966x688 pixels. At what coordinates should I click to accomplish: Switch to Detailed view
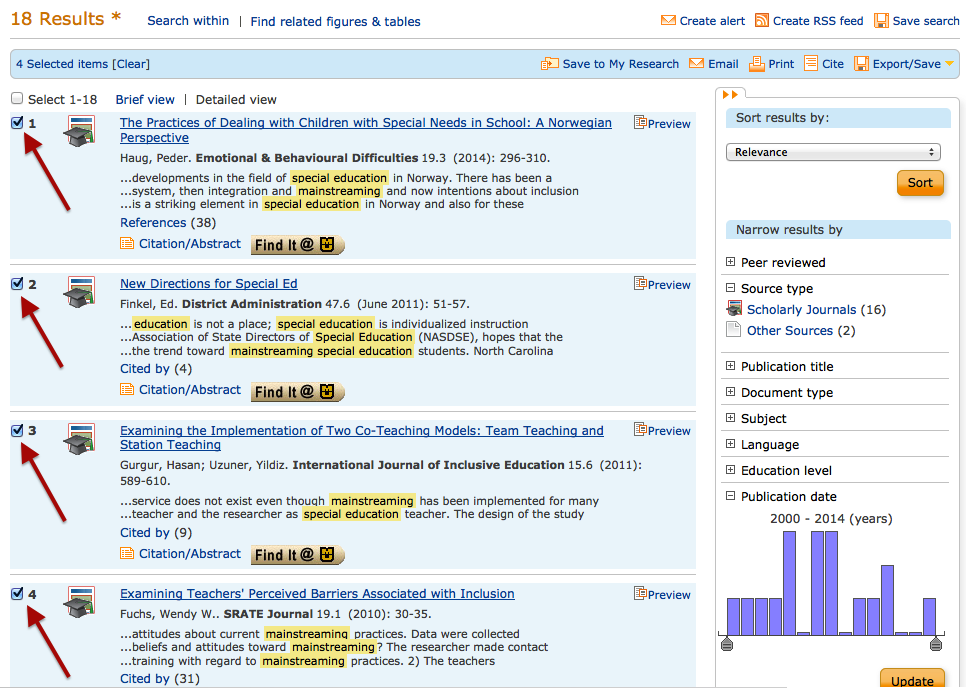(236, 99)
